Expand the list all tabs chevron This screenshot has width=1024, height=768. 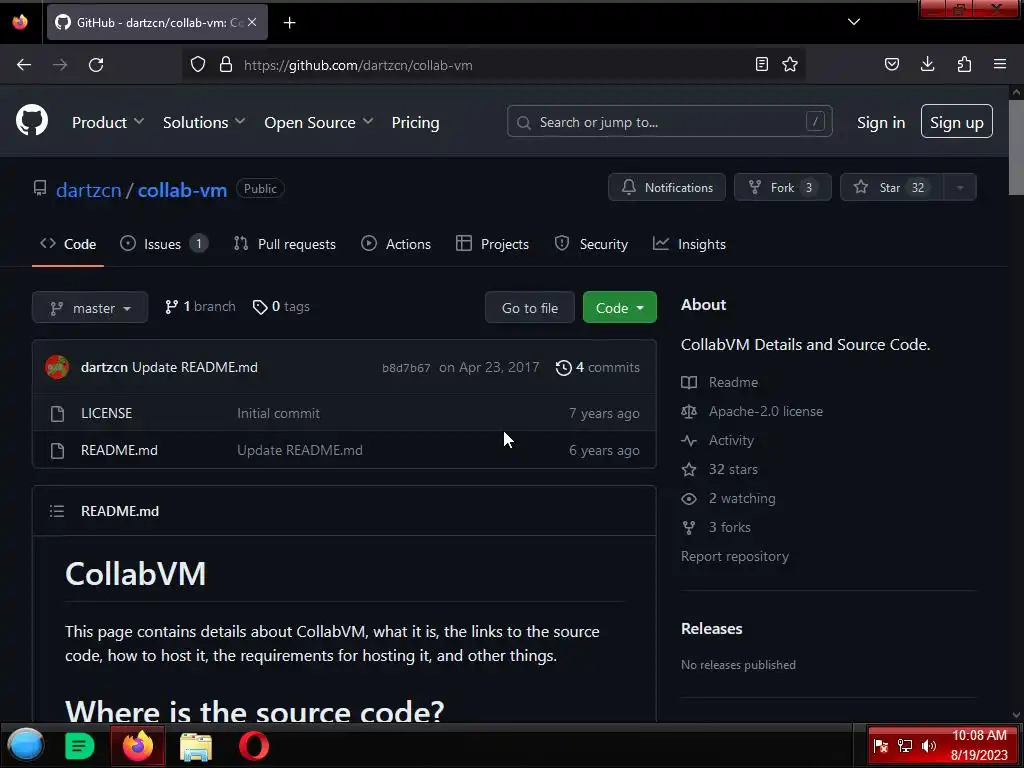pos(854,22)
